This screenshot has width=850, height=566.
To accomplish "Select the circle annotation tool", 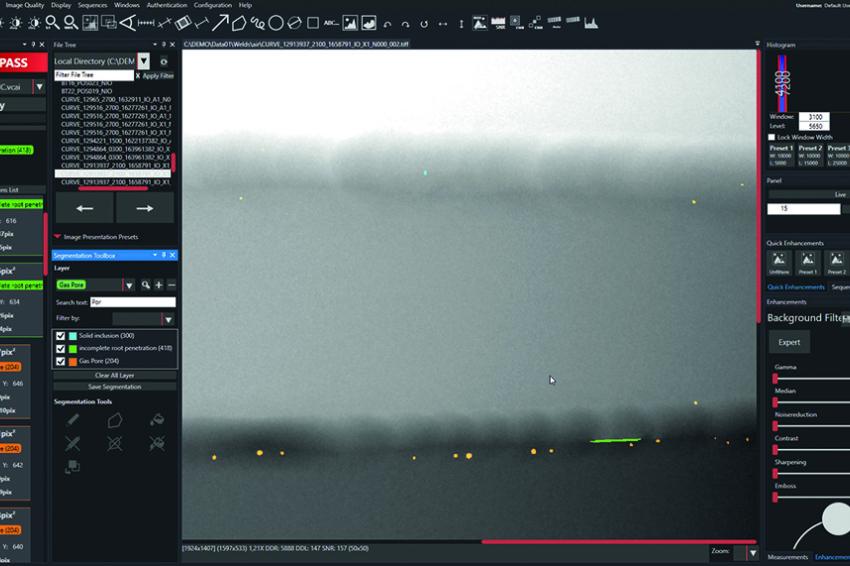I will [276, 23].
